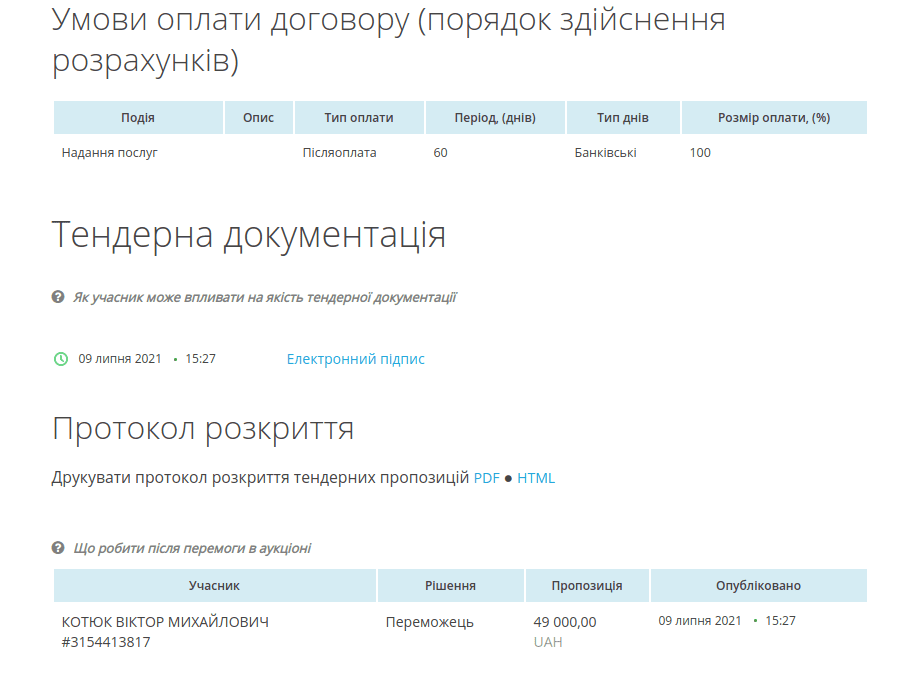The height and width of the screenshot is (673, 919).
Task: Open 'Як учасник може впливати на якість' hint
Action: 264,297
